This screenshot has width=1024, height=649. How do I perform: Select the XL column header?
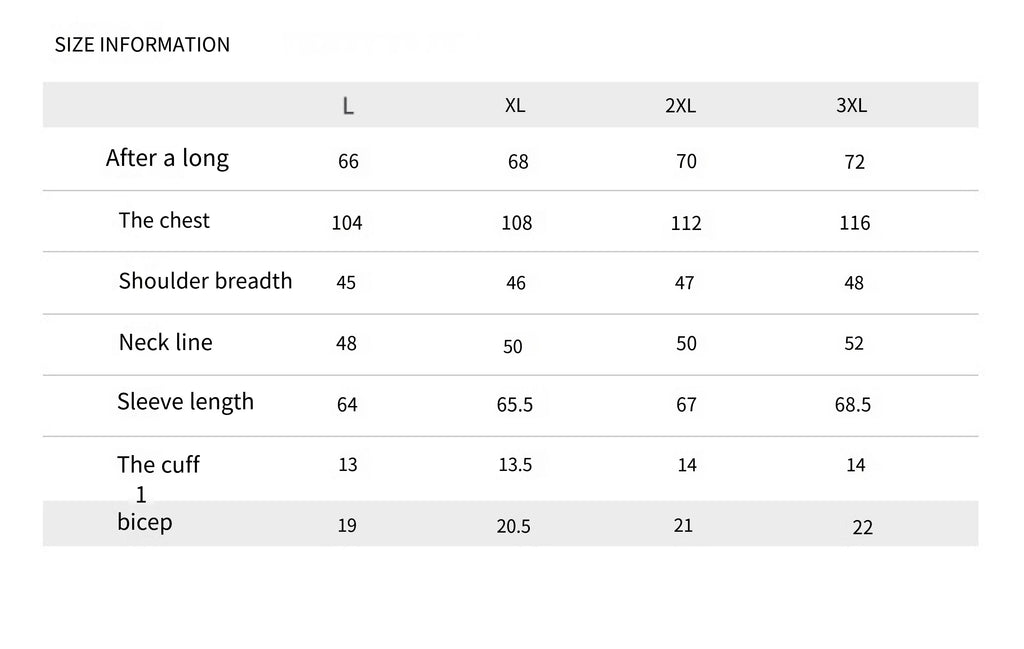click(515, 105)
